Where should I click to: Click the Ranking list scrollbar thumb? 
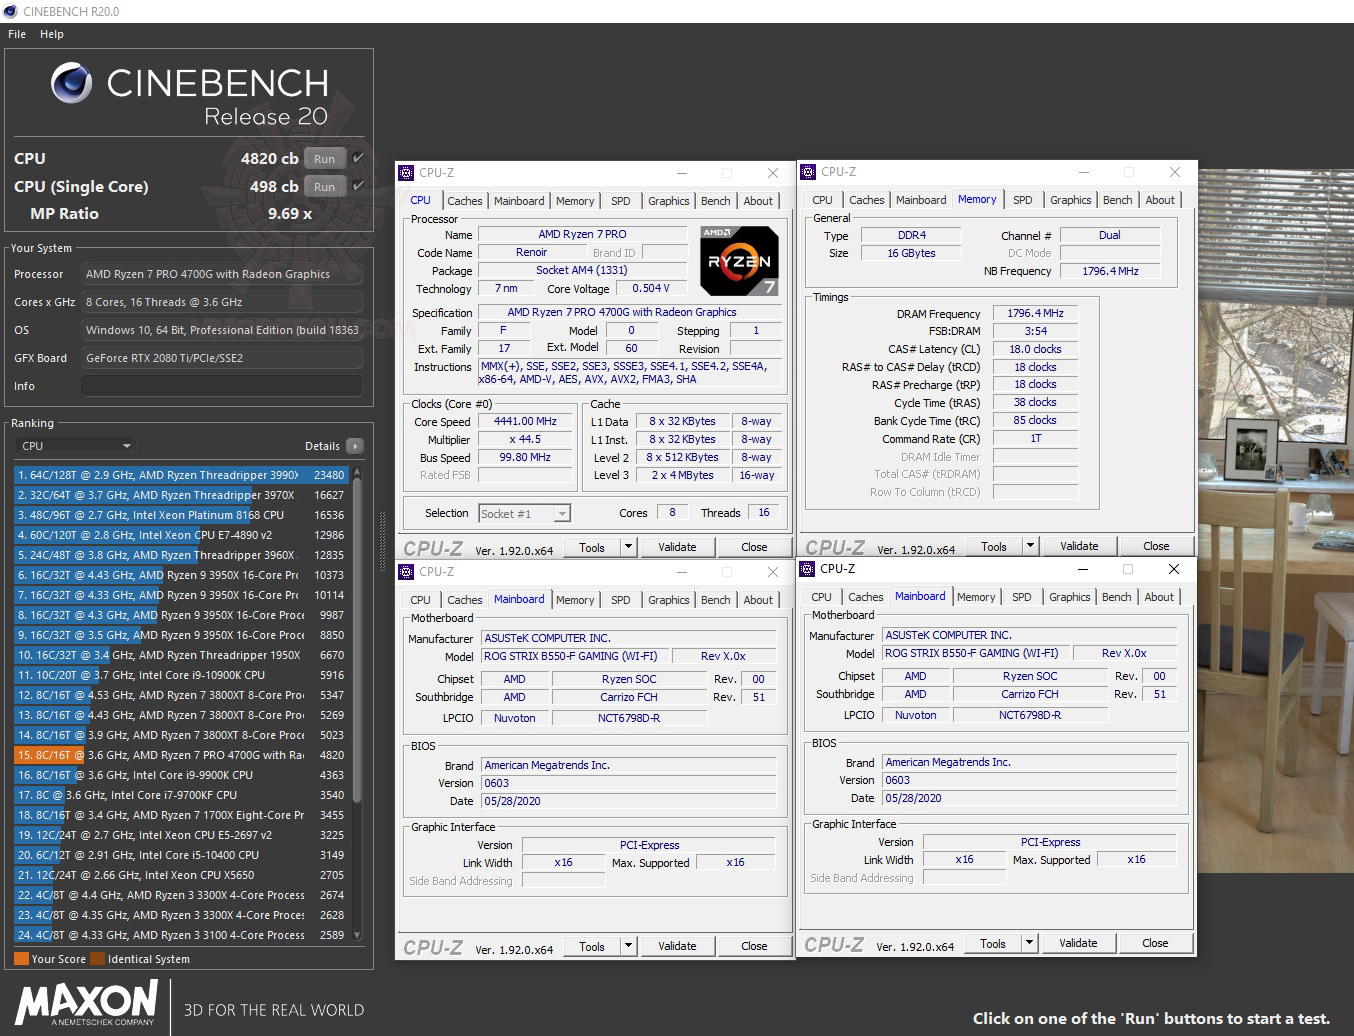pyautogui.click(x=357, y=640)
